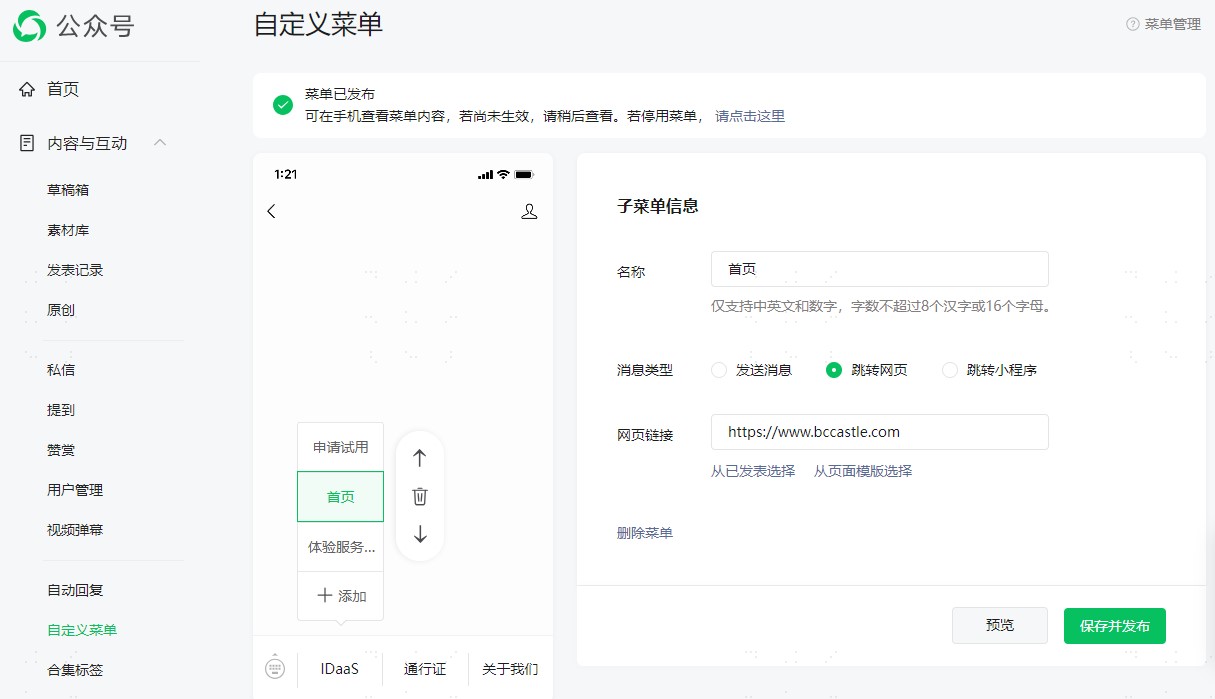
Task: Click the plus icon to add submenu
Action: (x=324, y=595)
